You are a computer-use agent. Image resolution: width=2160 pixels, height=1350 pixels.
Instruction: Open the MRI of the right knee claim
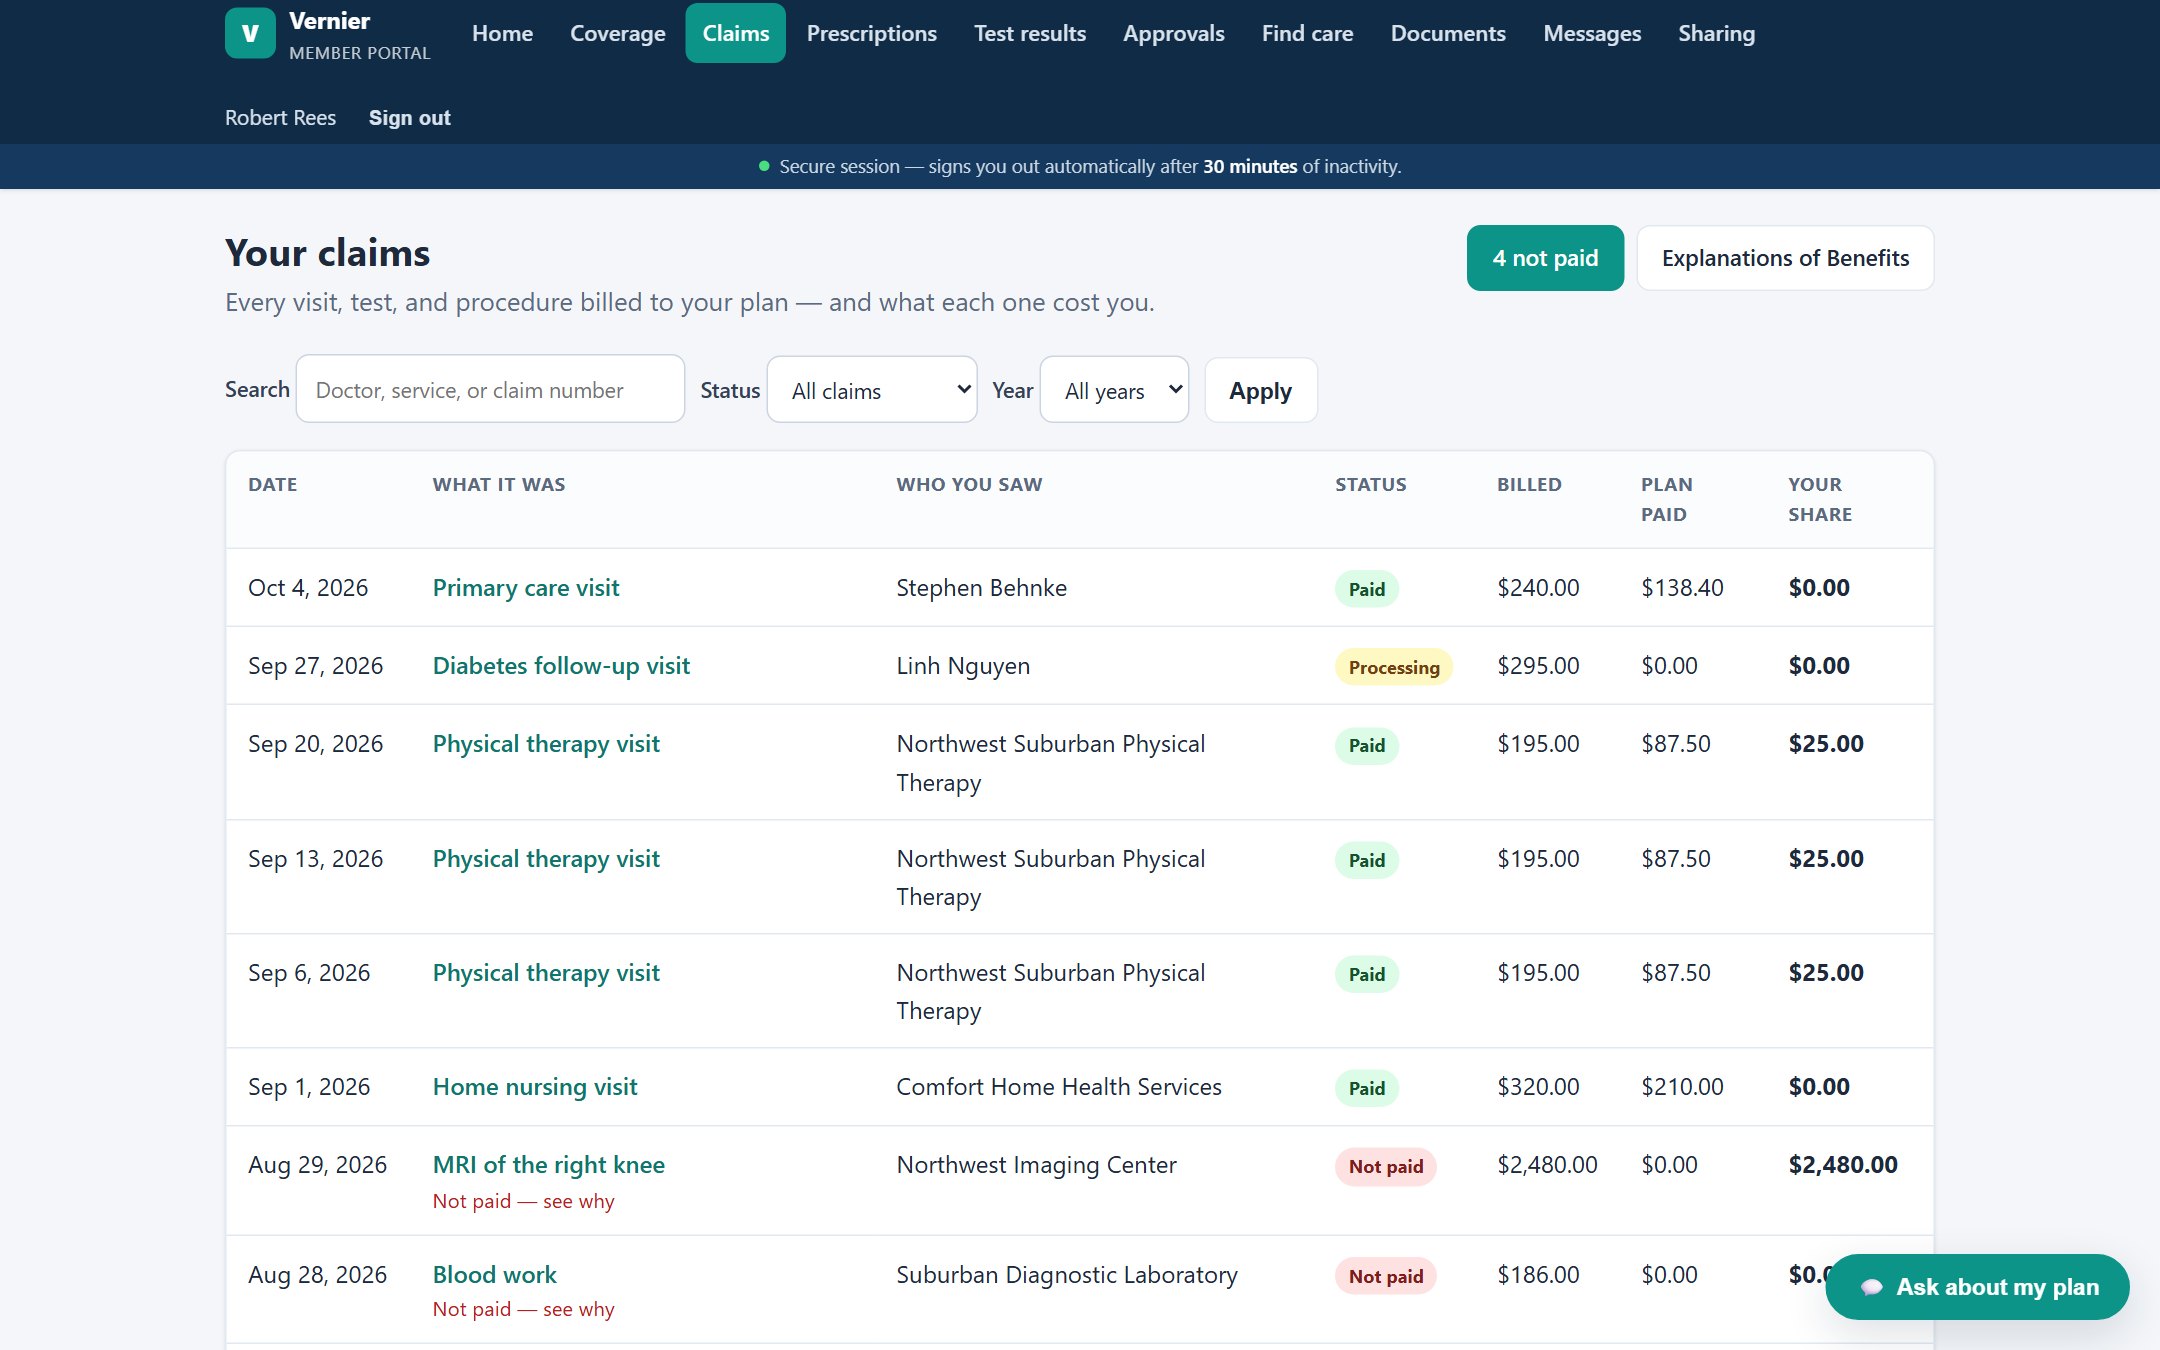coord(549,1165)
